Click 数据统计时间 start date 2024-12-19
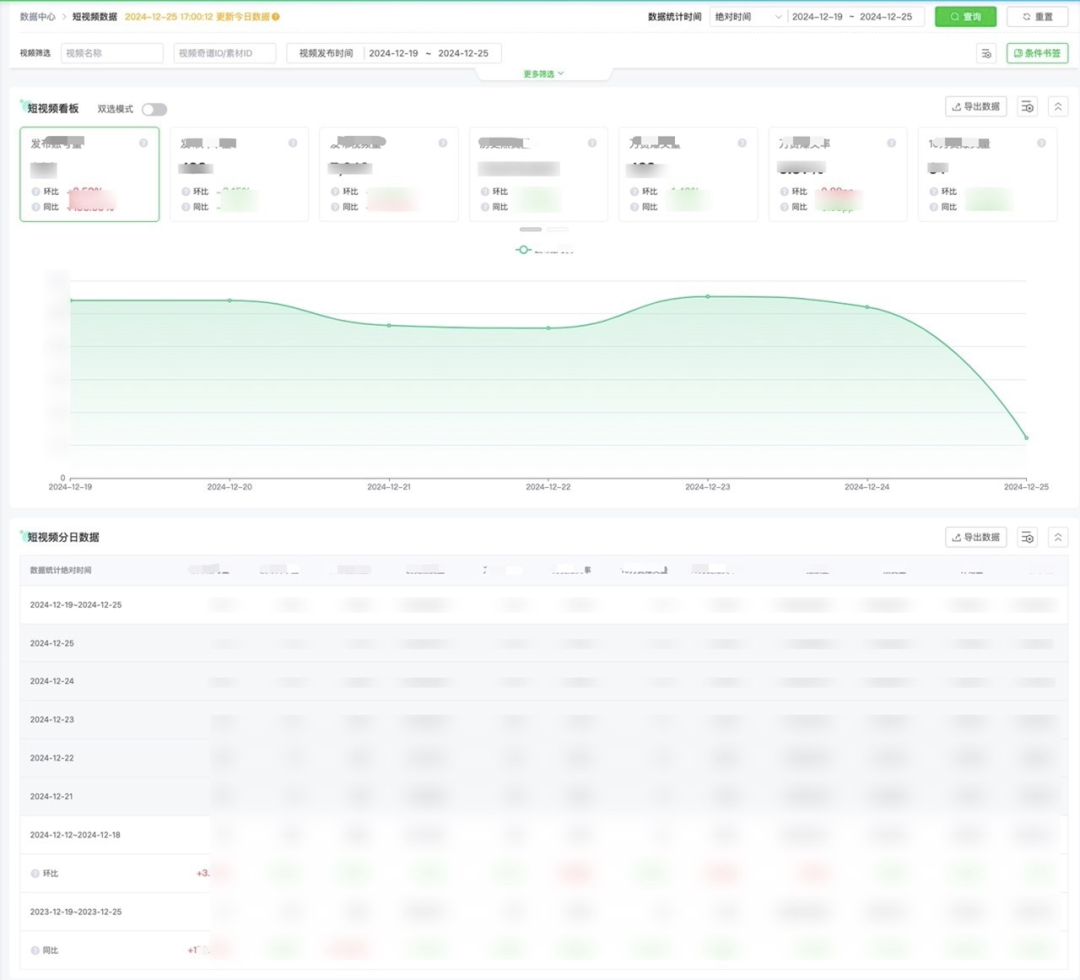 (x=817, y=17)
